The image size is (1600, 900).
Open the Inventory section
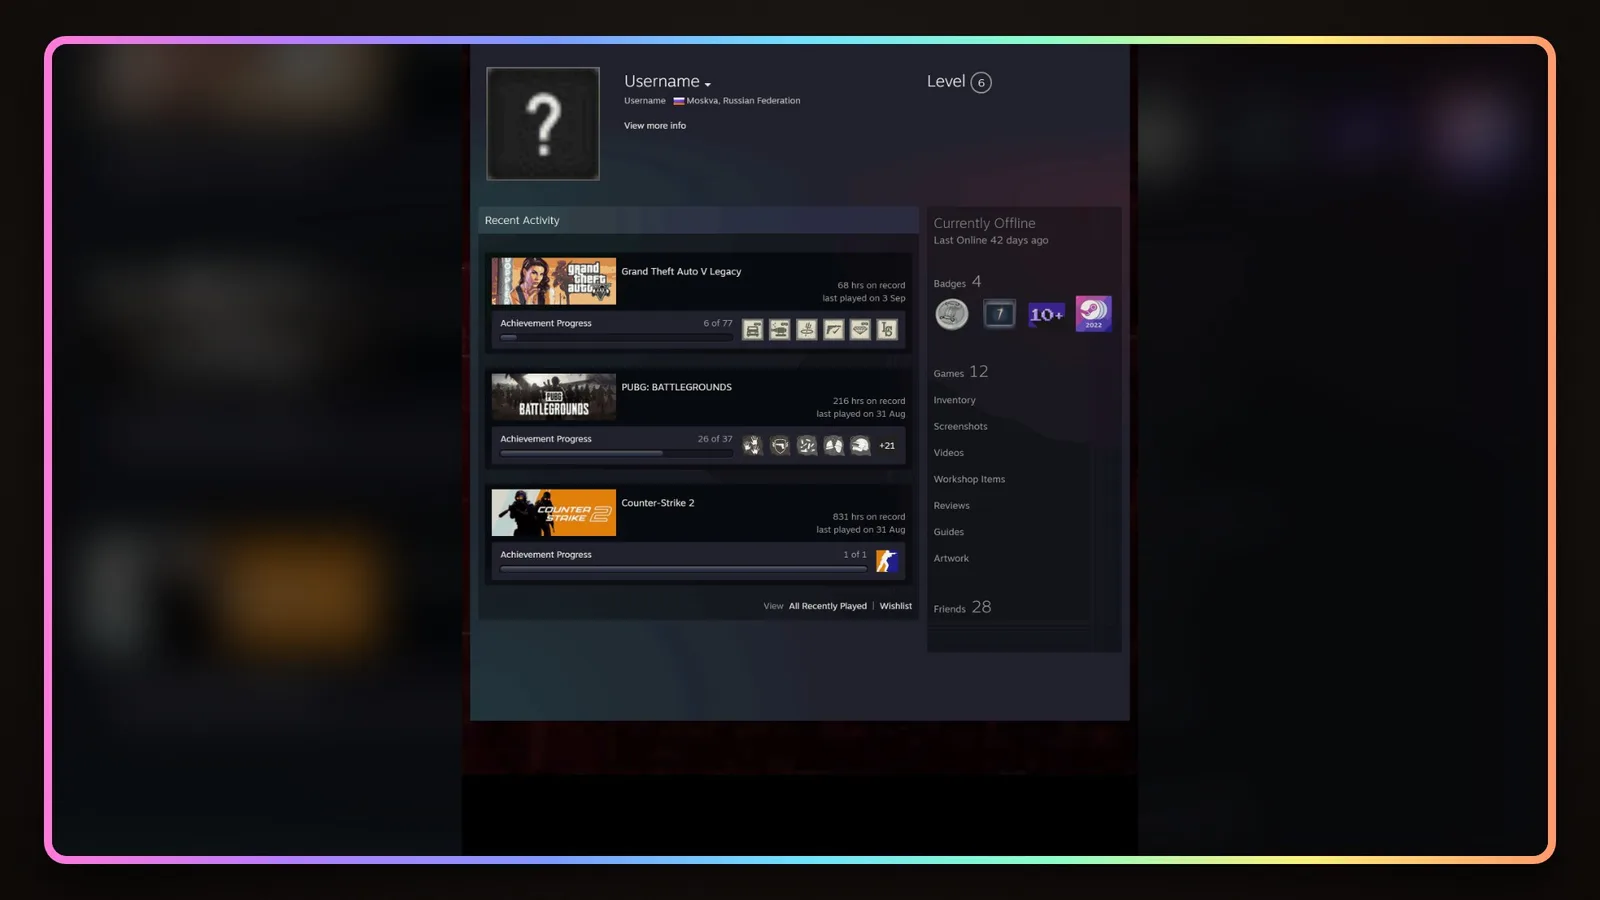click(x=955, y=400)
